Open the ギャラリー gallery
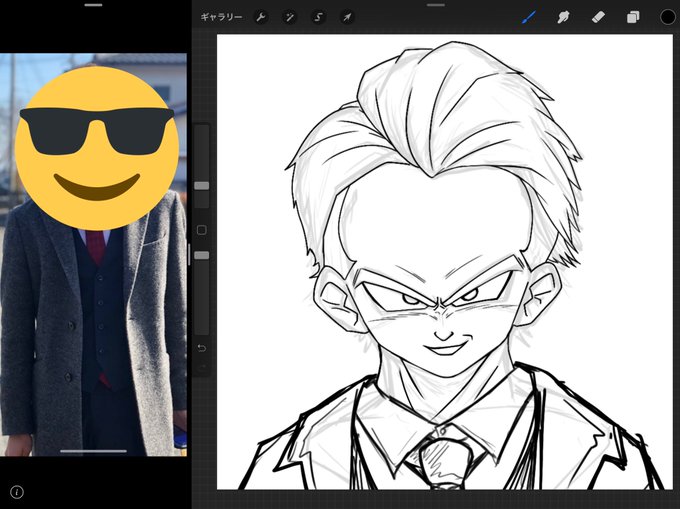Viewport: 680px width, 509px height. pyautogui.click(x=221, y=17)
